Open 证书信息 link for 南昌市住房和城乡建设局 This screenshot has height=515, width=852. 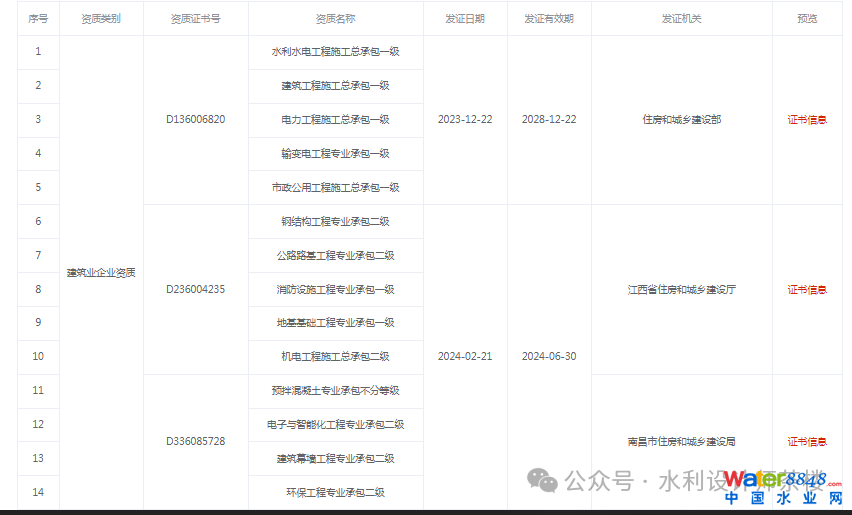tap(806, 441)
